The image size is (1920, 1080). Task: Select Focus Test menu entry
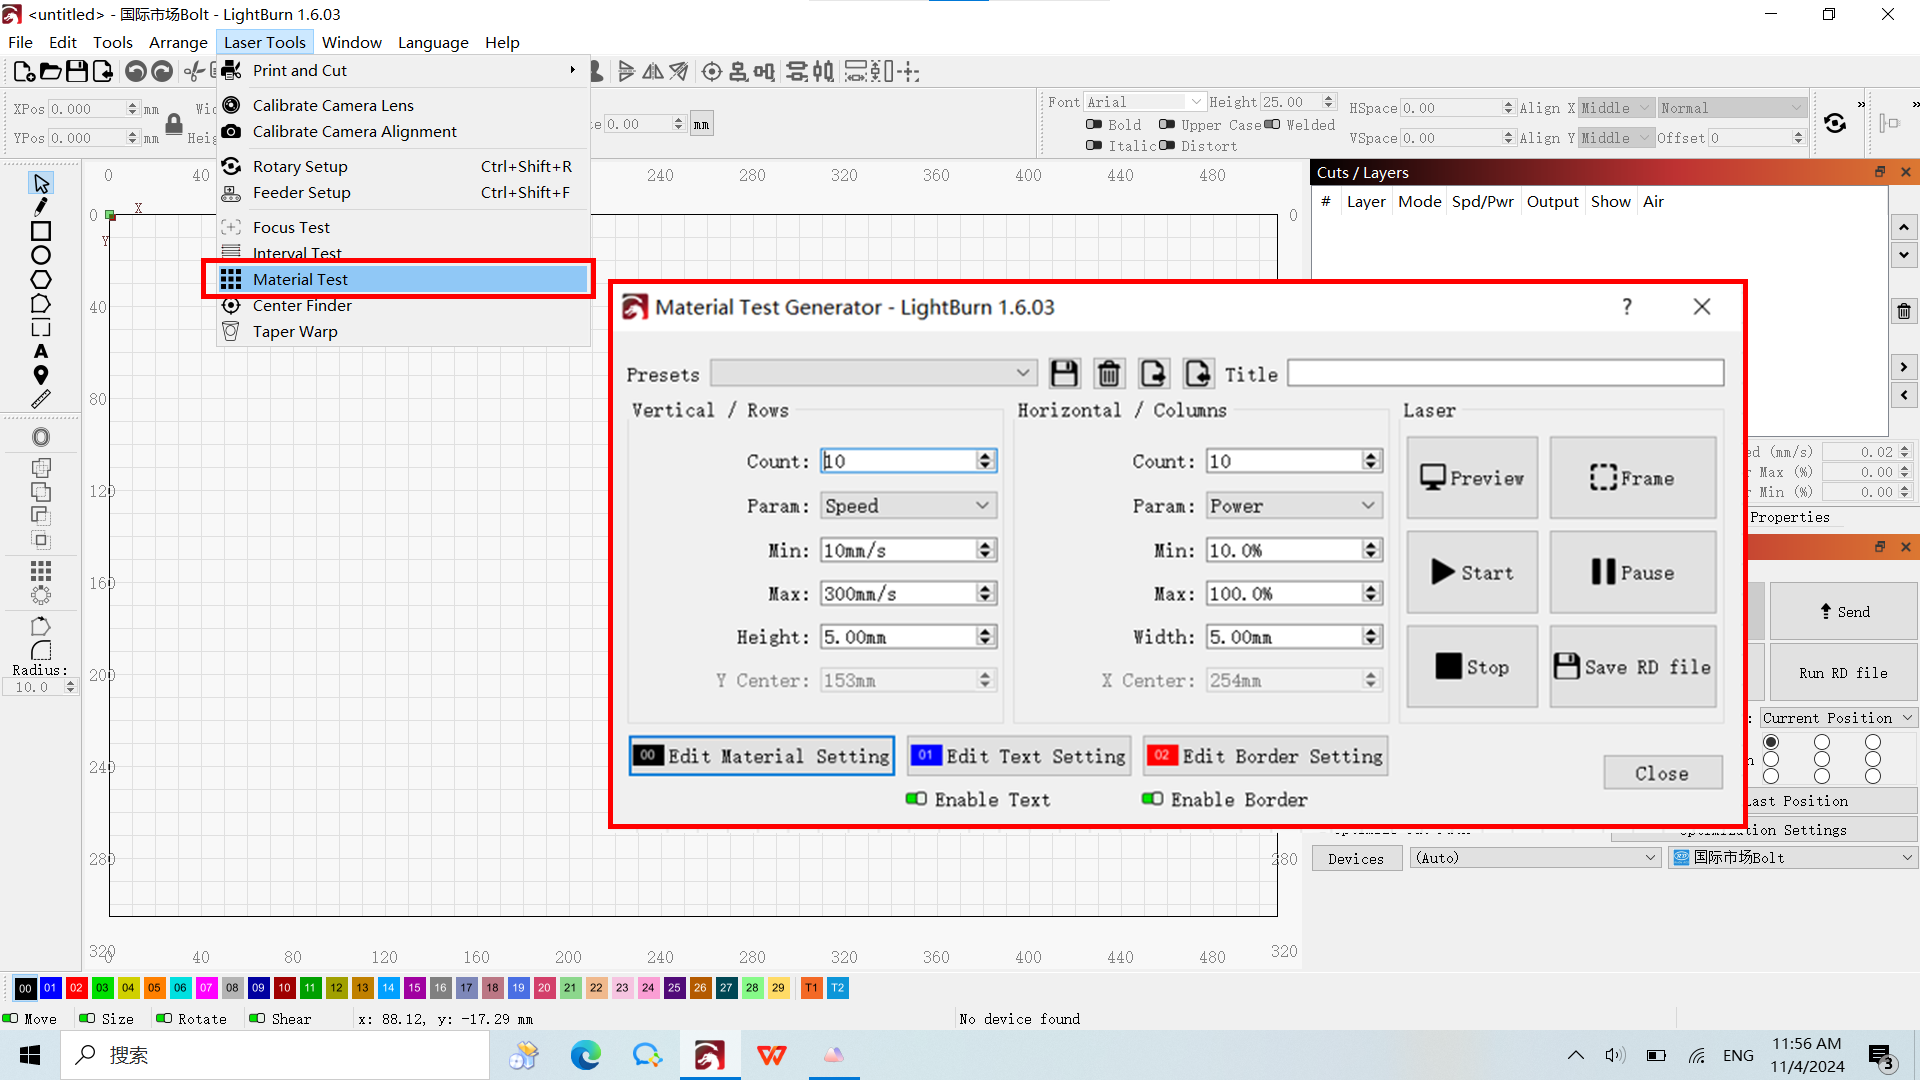[403, 227]
